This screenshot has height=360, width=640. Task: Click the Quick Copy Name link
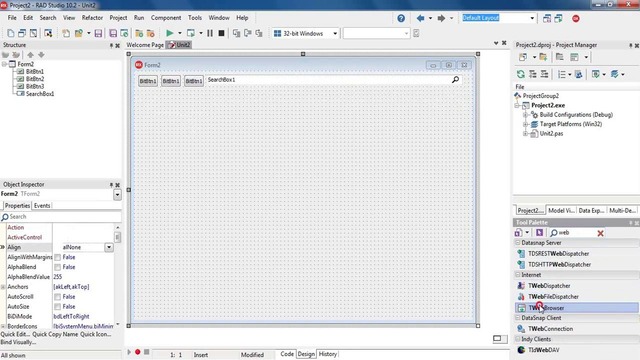[55, 334]
